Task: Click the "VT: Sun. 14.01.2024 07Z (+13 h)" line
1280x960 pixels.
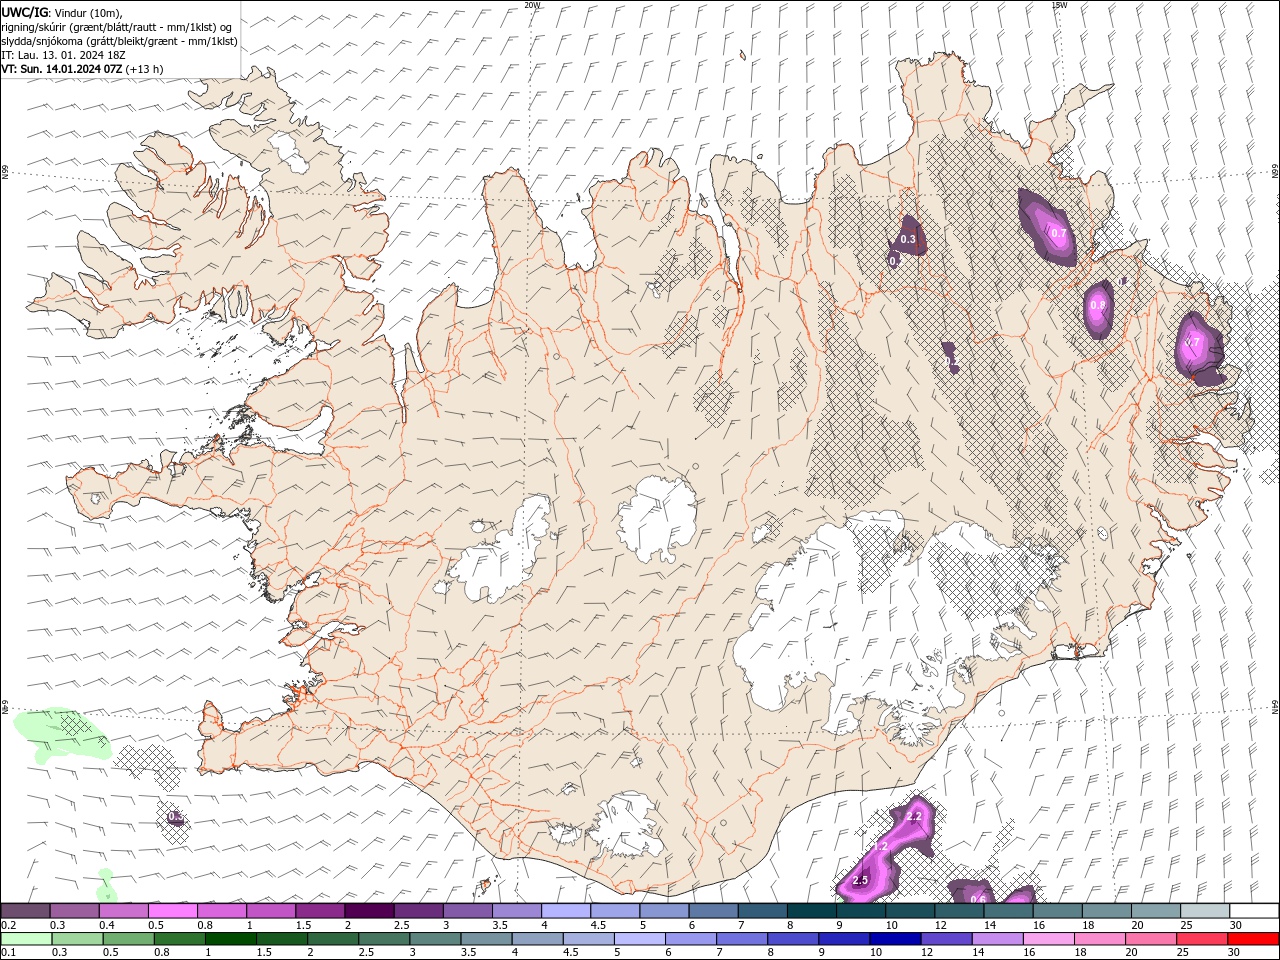Action: (82, 69)
